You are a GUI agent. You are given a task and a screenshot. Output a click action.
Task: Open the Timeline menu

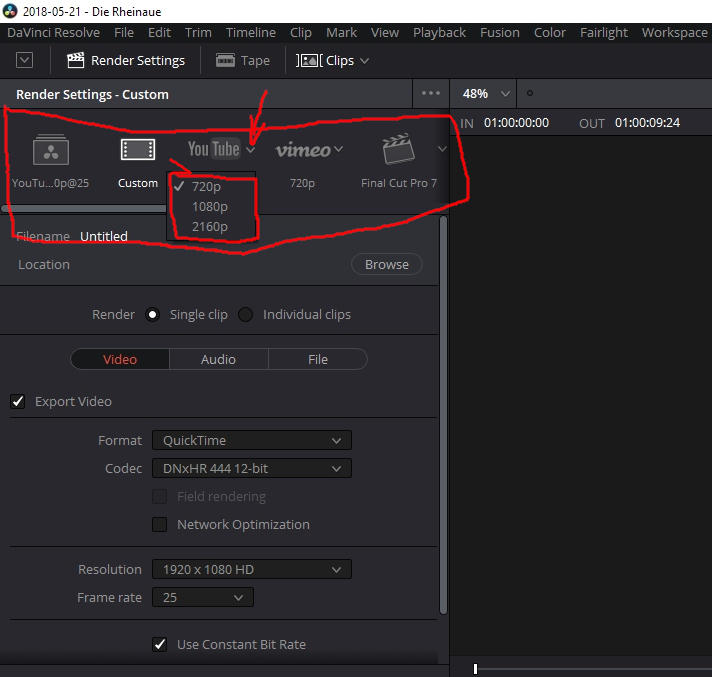click(x=251, y=33)
